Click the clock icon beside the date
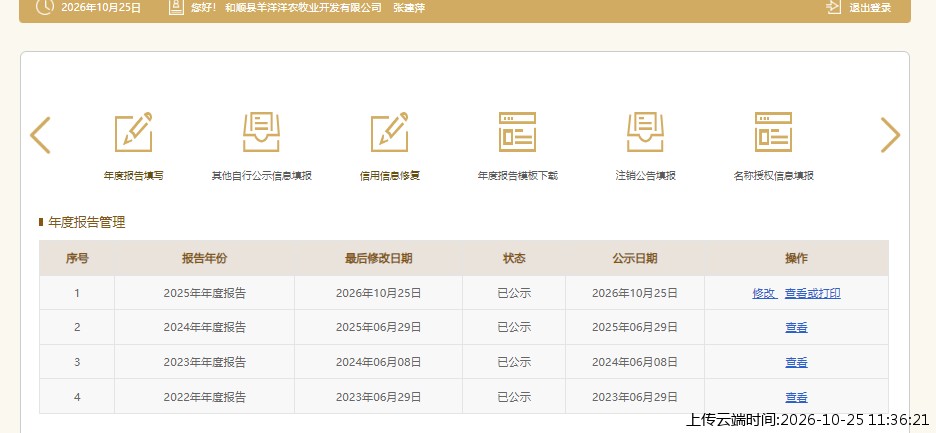 click(x=44, y=7)
